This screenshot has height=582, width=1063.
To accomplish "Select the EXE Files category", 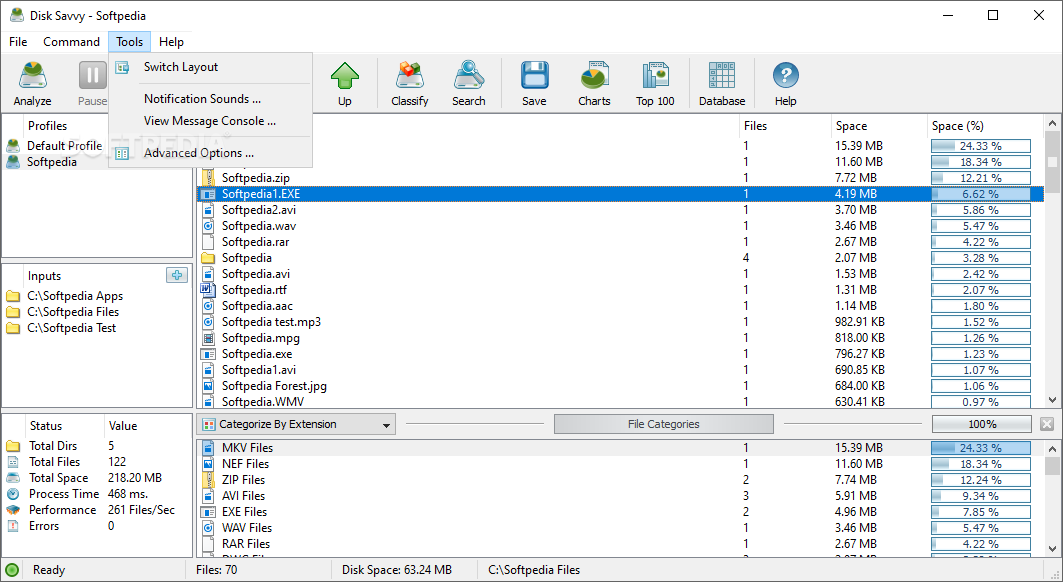I will (x=244, y=512).
